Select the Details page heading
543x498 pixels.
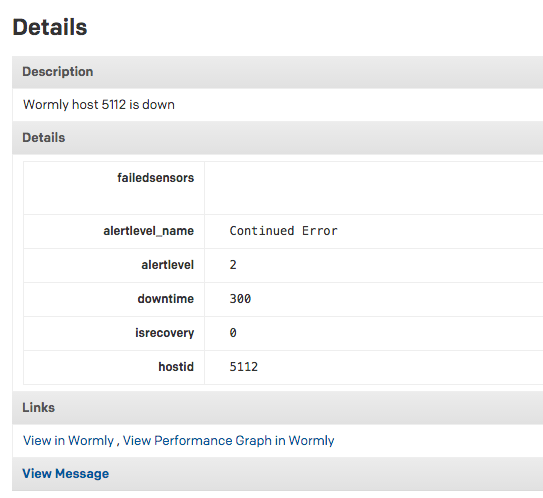[x=50, y=27]
